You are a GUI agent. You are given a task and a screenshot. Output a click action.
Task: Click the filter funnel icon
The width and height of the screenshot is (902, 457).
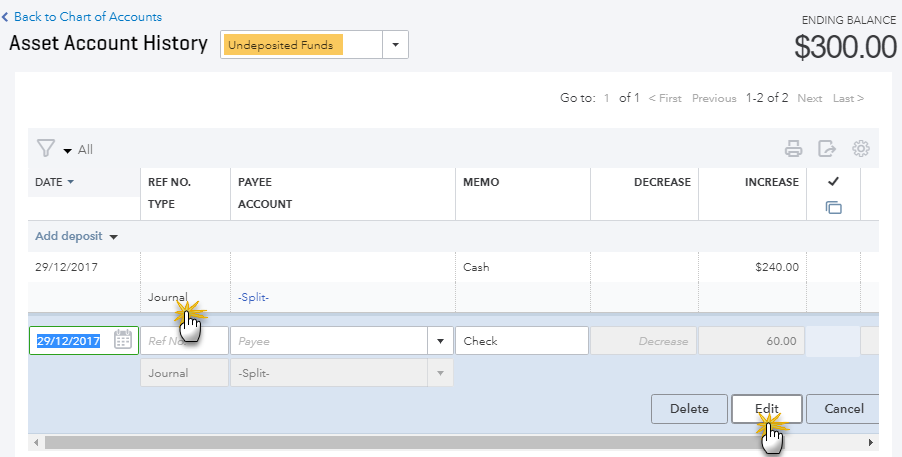tap(46, 149)
